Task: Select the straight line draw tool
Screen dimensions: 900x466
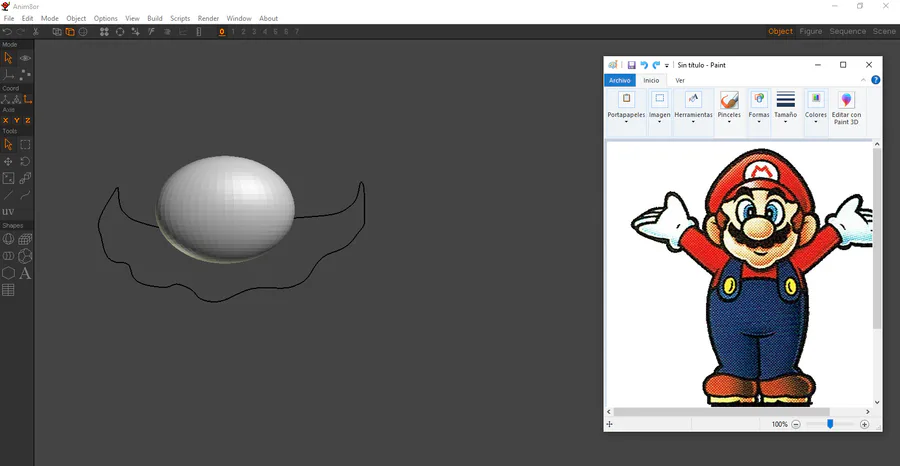Action: (8, 195)
